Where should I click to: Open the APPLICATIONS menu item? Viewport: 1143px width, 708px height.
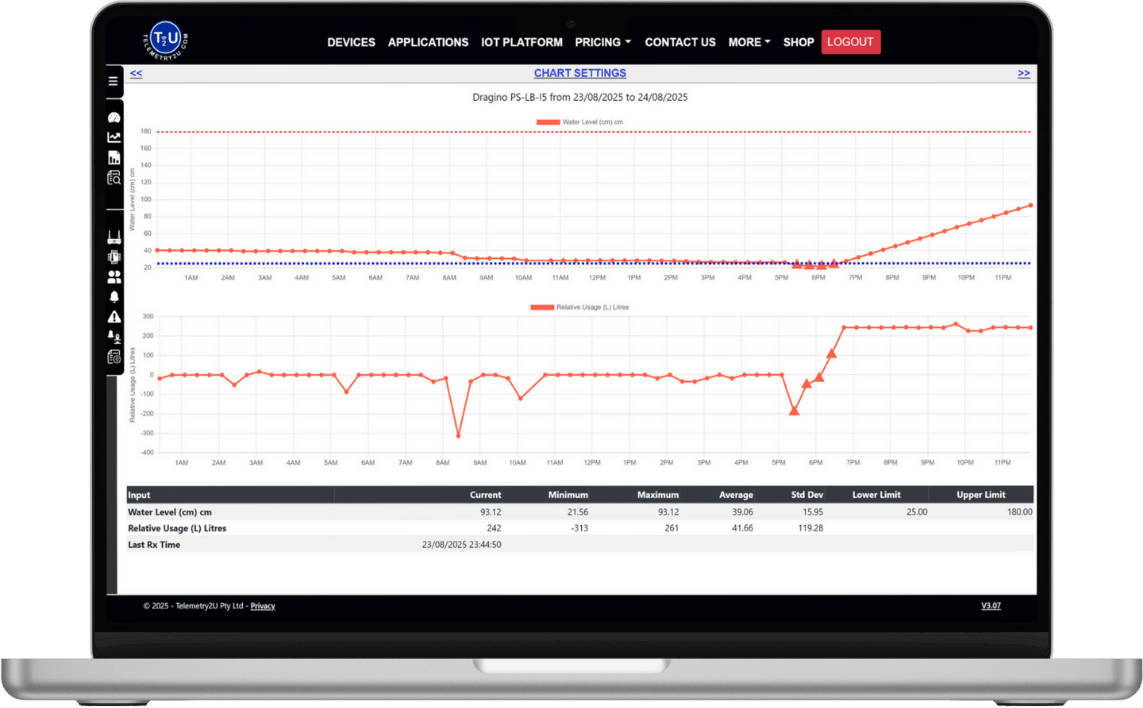[x=428, y=42]
